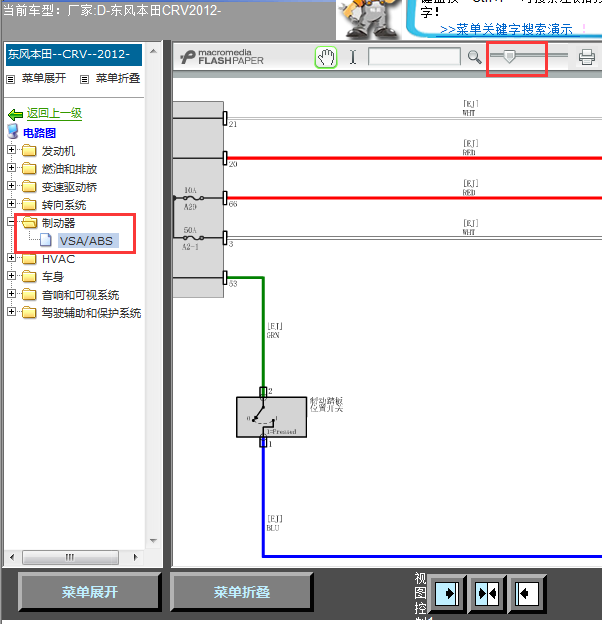
Task: Click the magnifier search icon
Action: coord(474,57)
